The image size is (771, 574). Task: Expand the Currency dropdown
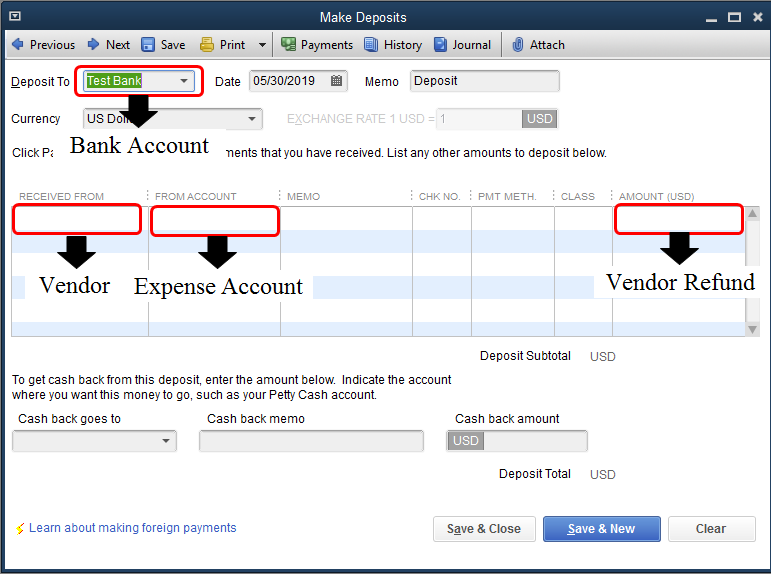click(x=252, y=119)
